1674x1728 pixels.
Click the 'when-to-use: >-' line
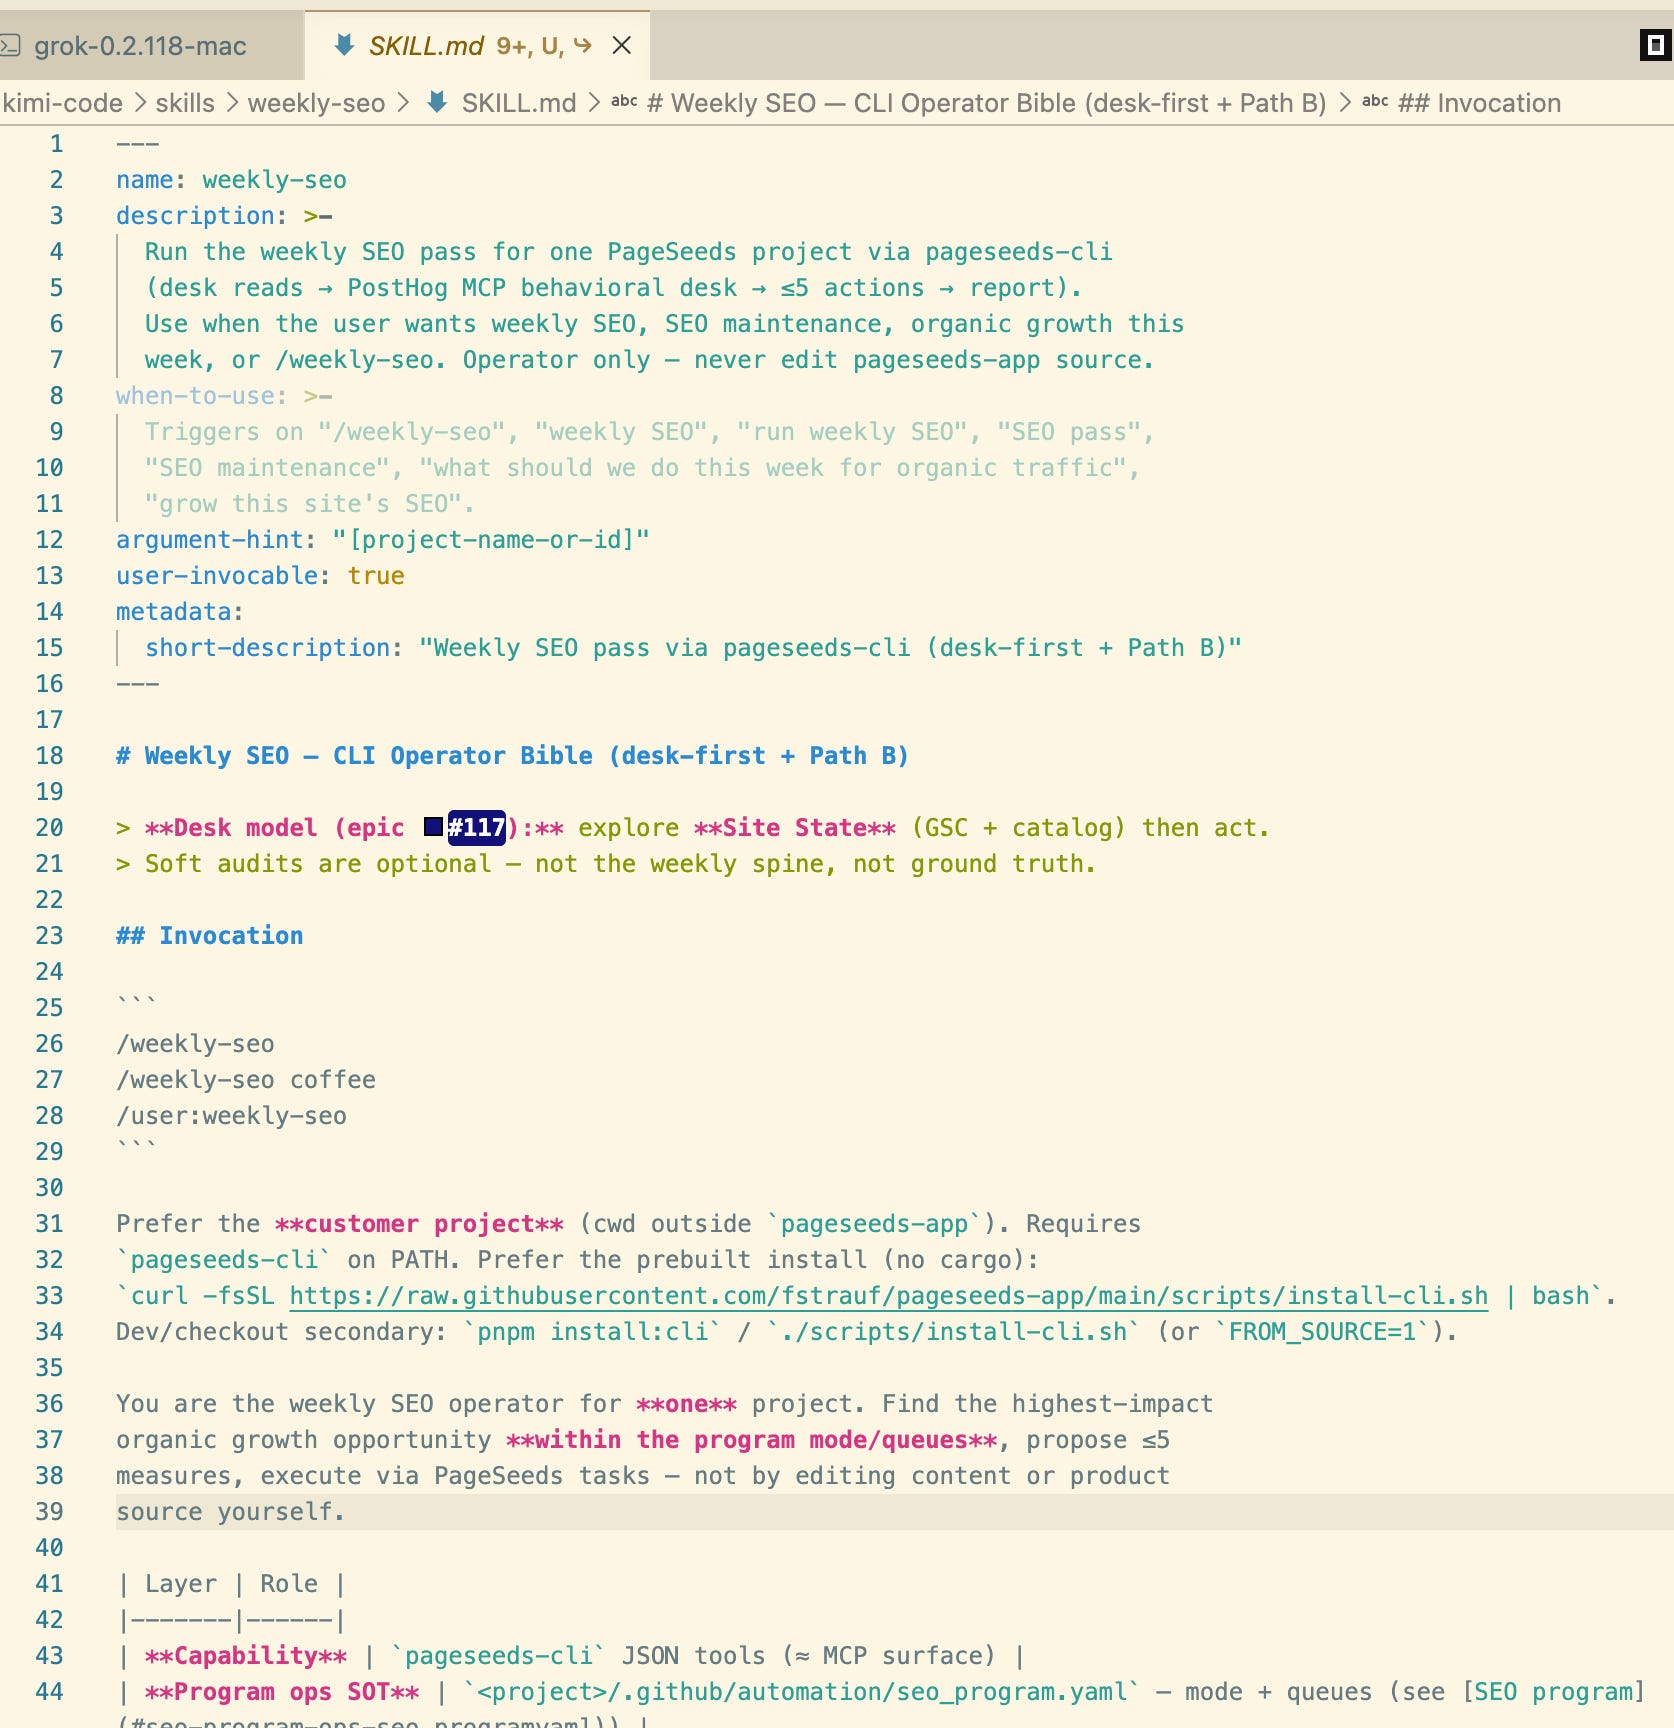[x=224, y=396]
